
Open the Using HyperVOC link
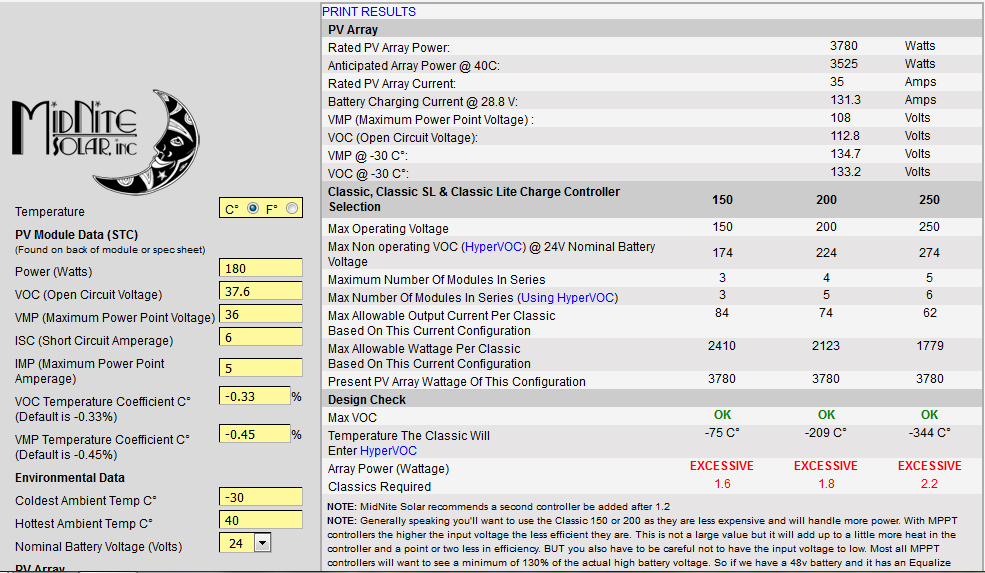coord(568,298)
